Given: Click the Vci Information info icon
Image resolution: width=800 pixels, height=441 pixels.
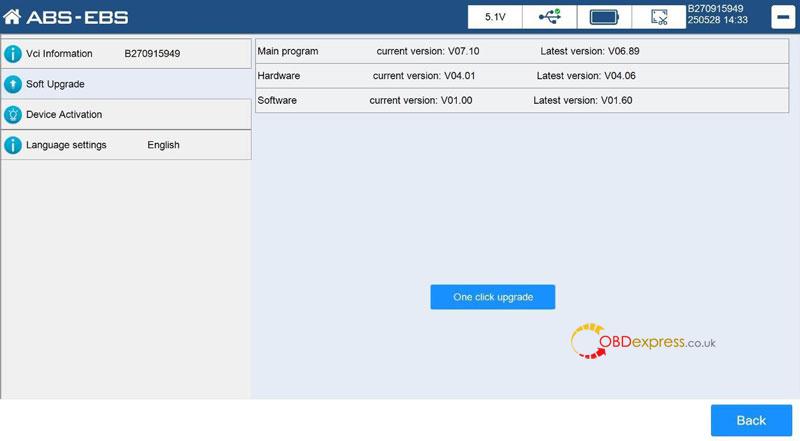Looking at the screenshot, I should (x=13, y=54).
